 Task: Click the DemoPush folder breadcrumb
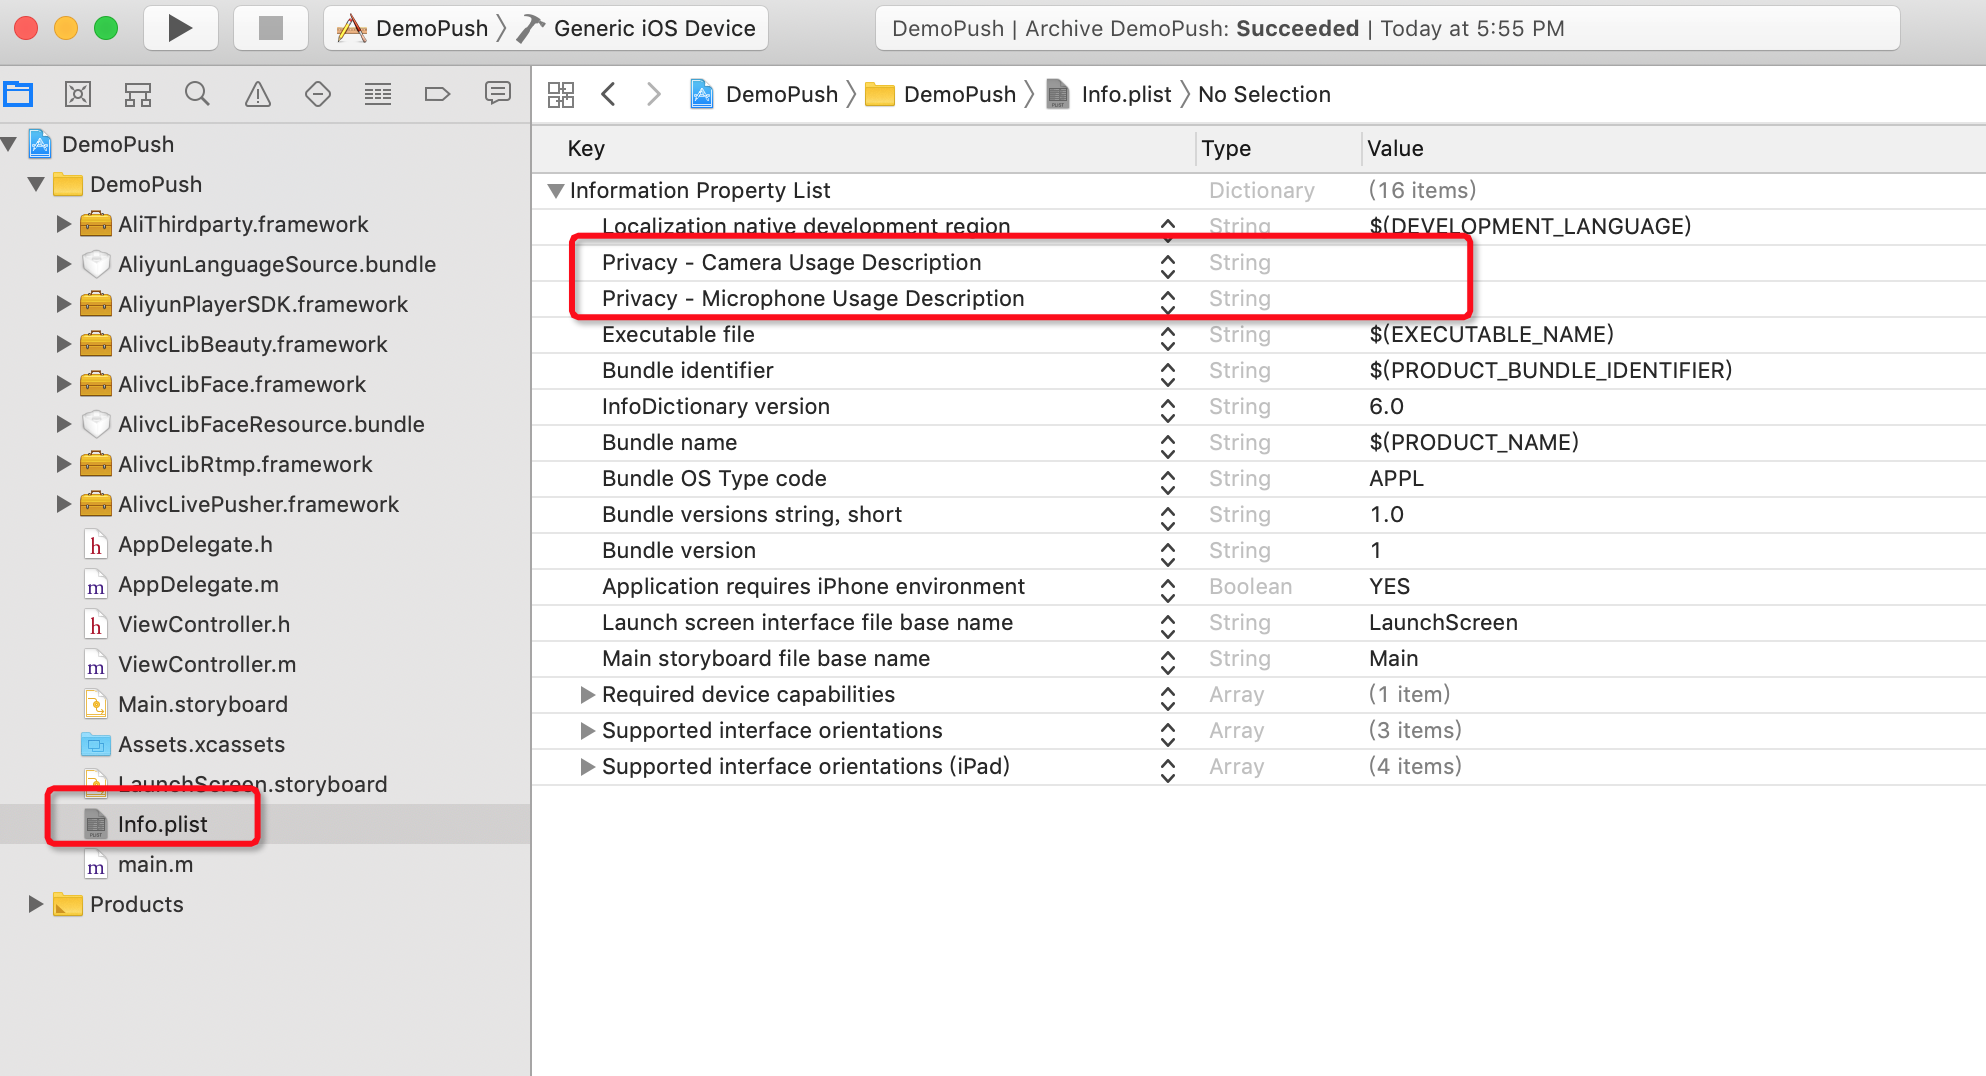click(x=941, y=94)
